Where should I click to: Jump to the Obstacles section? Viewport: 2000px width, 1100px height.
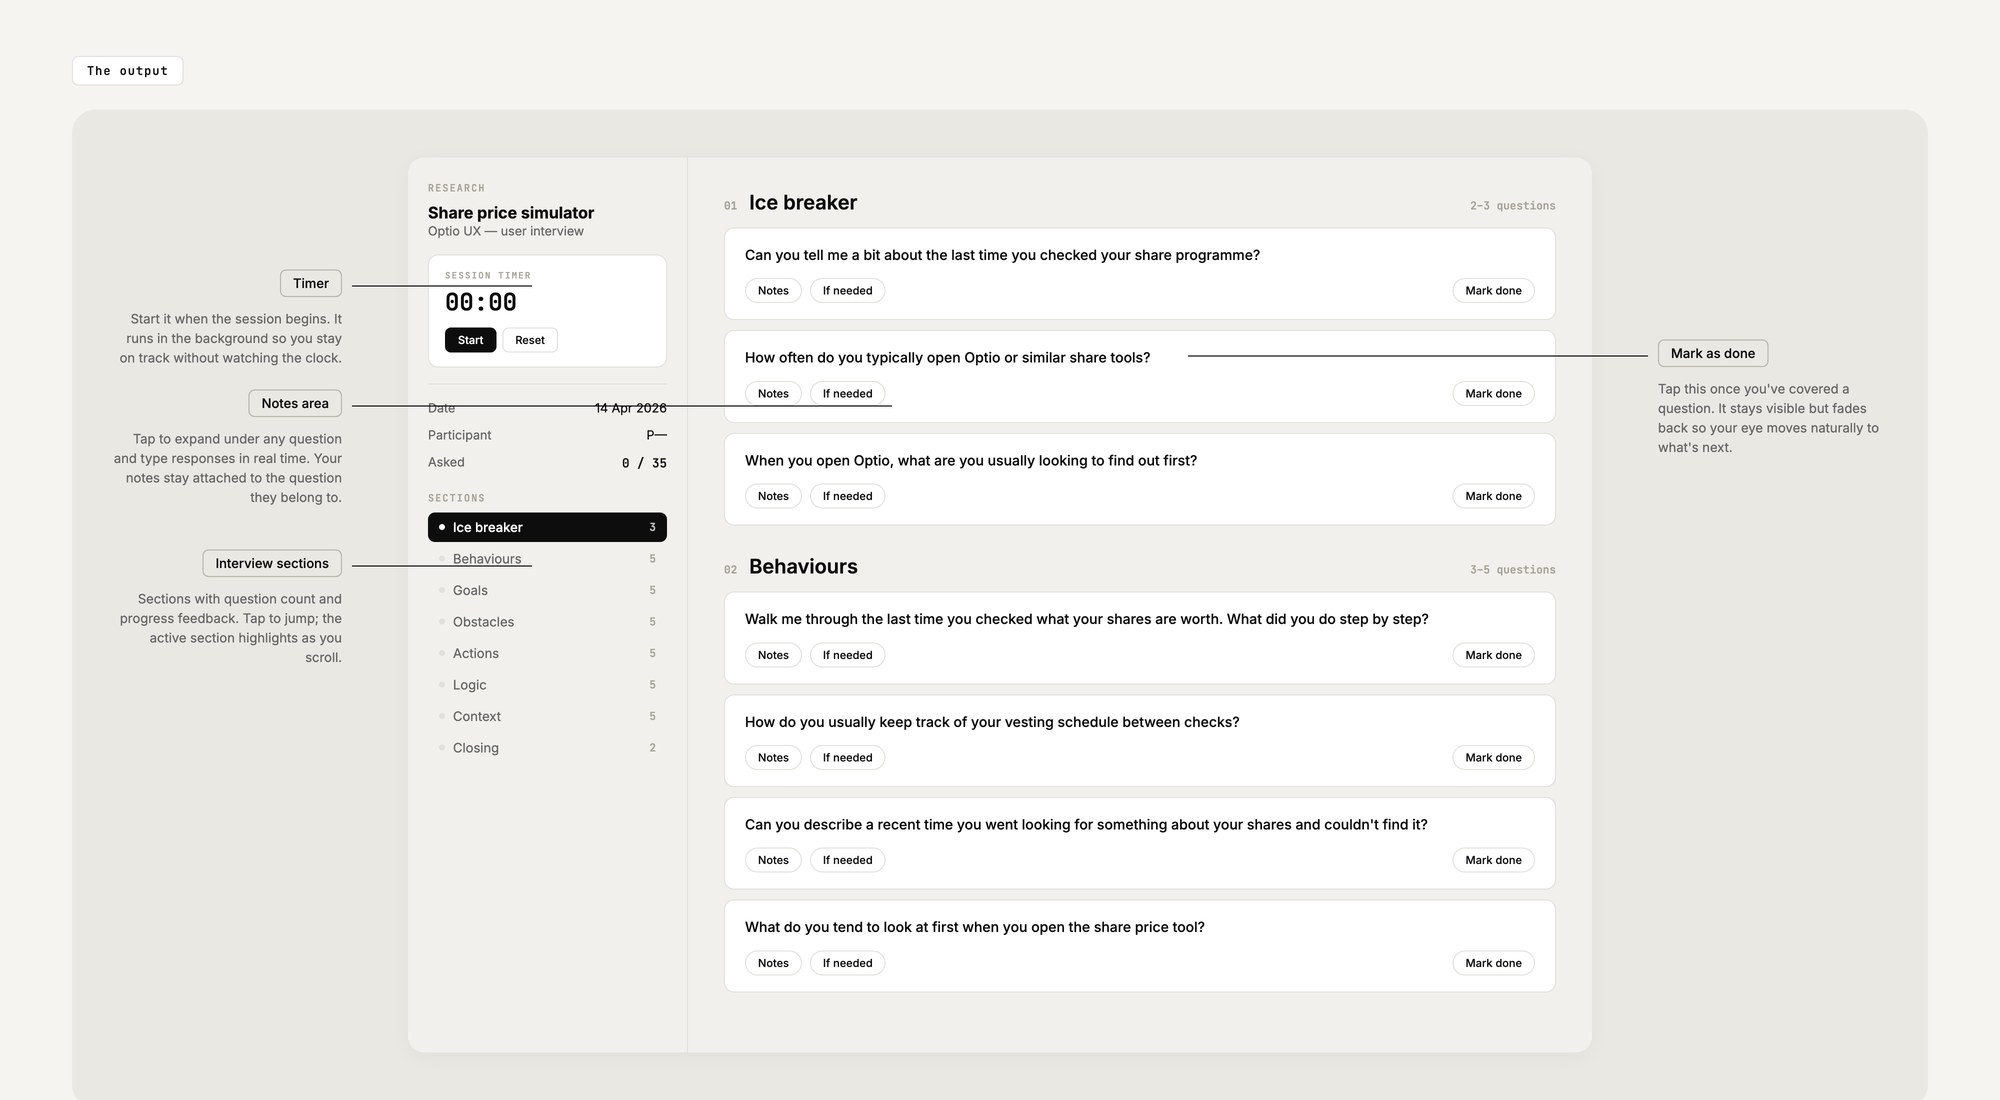coord(547,622)
